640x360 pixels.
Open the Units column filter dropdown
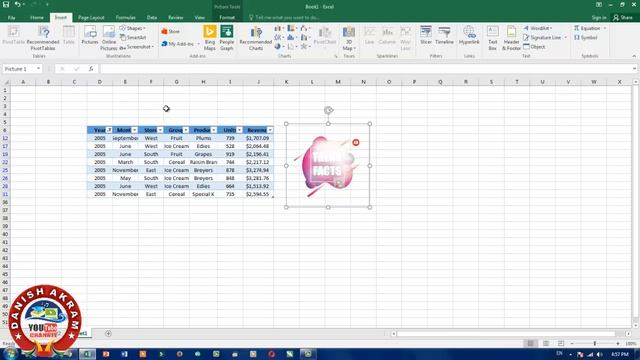tap(239, 130)
